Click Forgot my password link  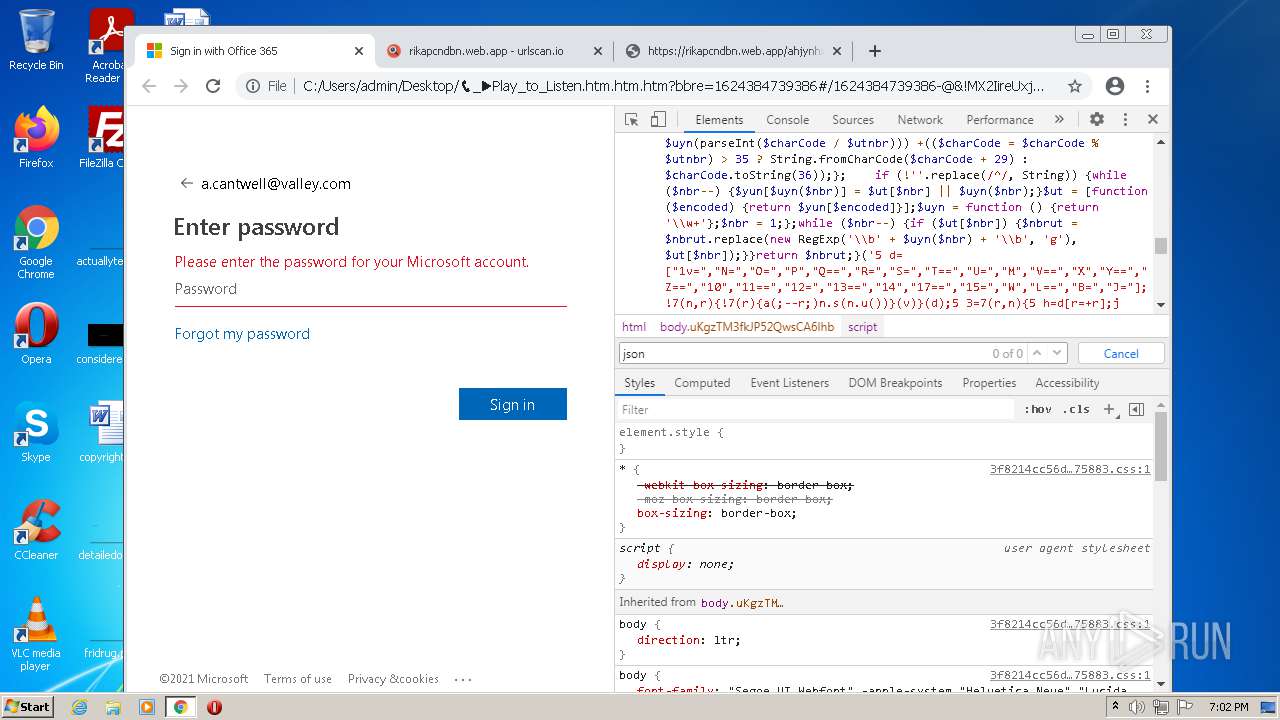click(x=242, y=334)
